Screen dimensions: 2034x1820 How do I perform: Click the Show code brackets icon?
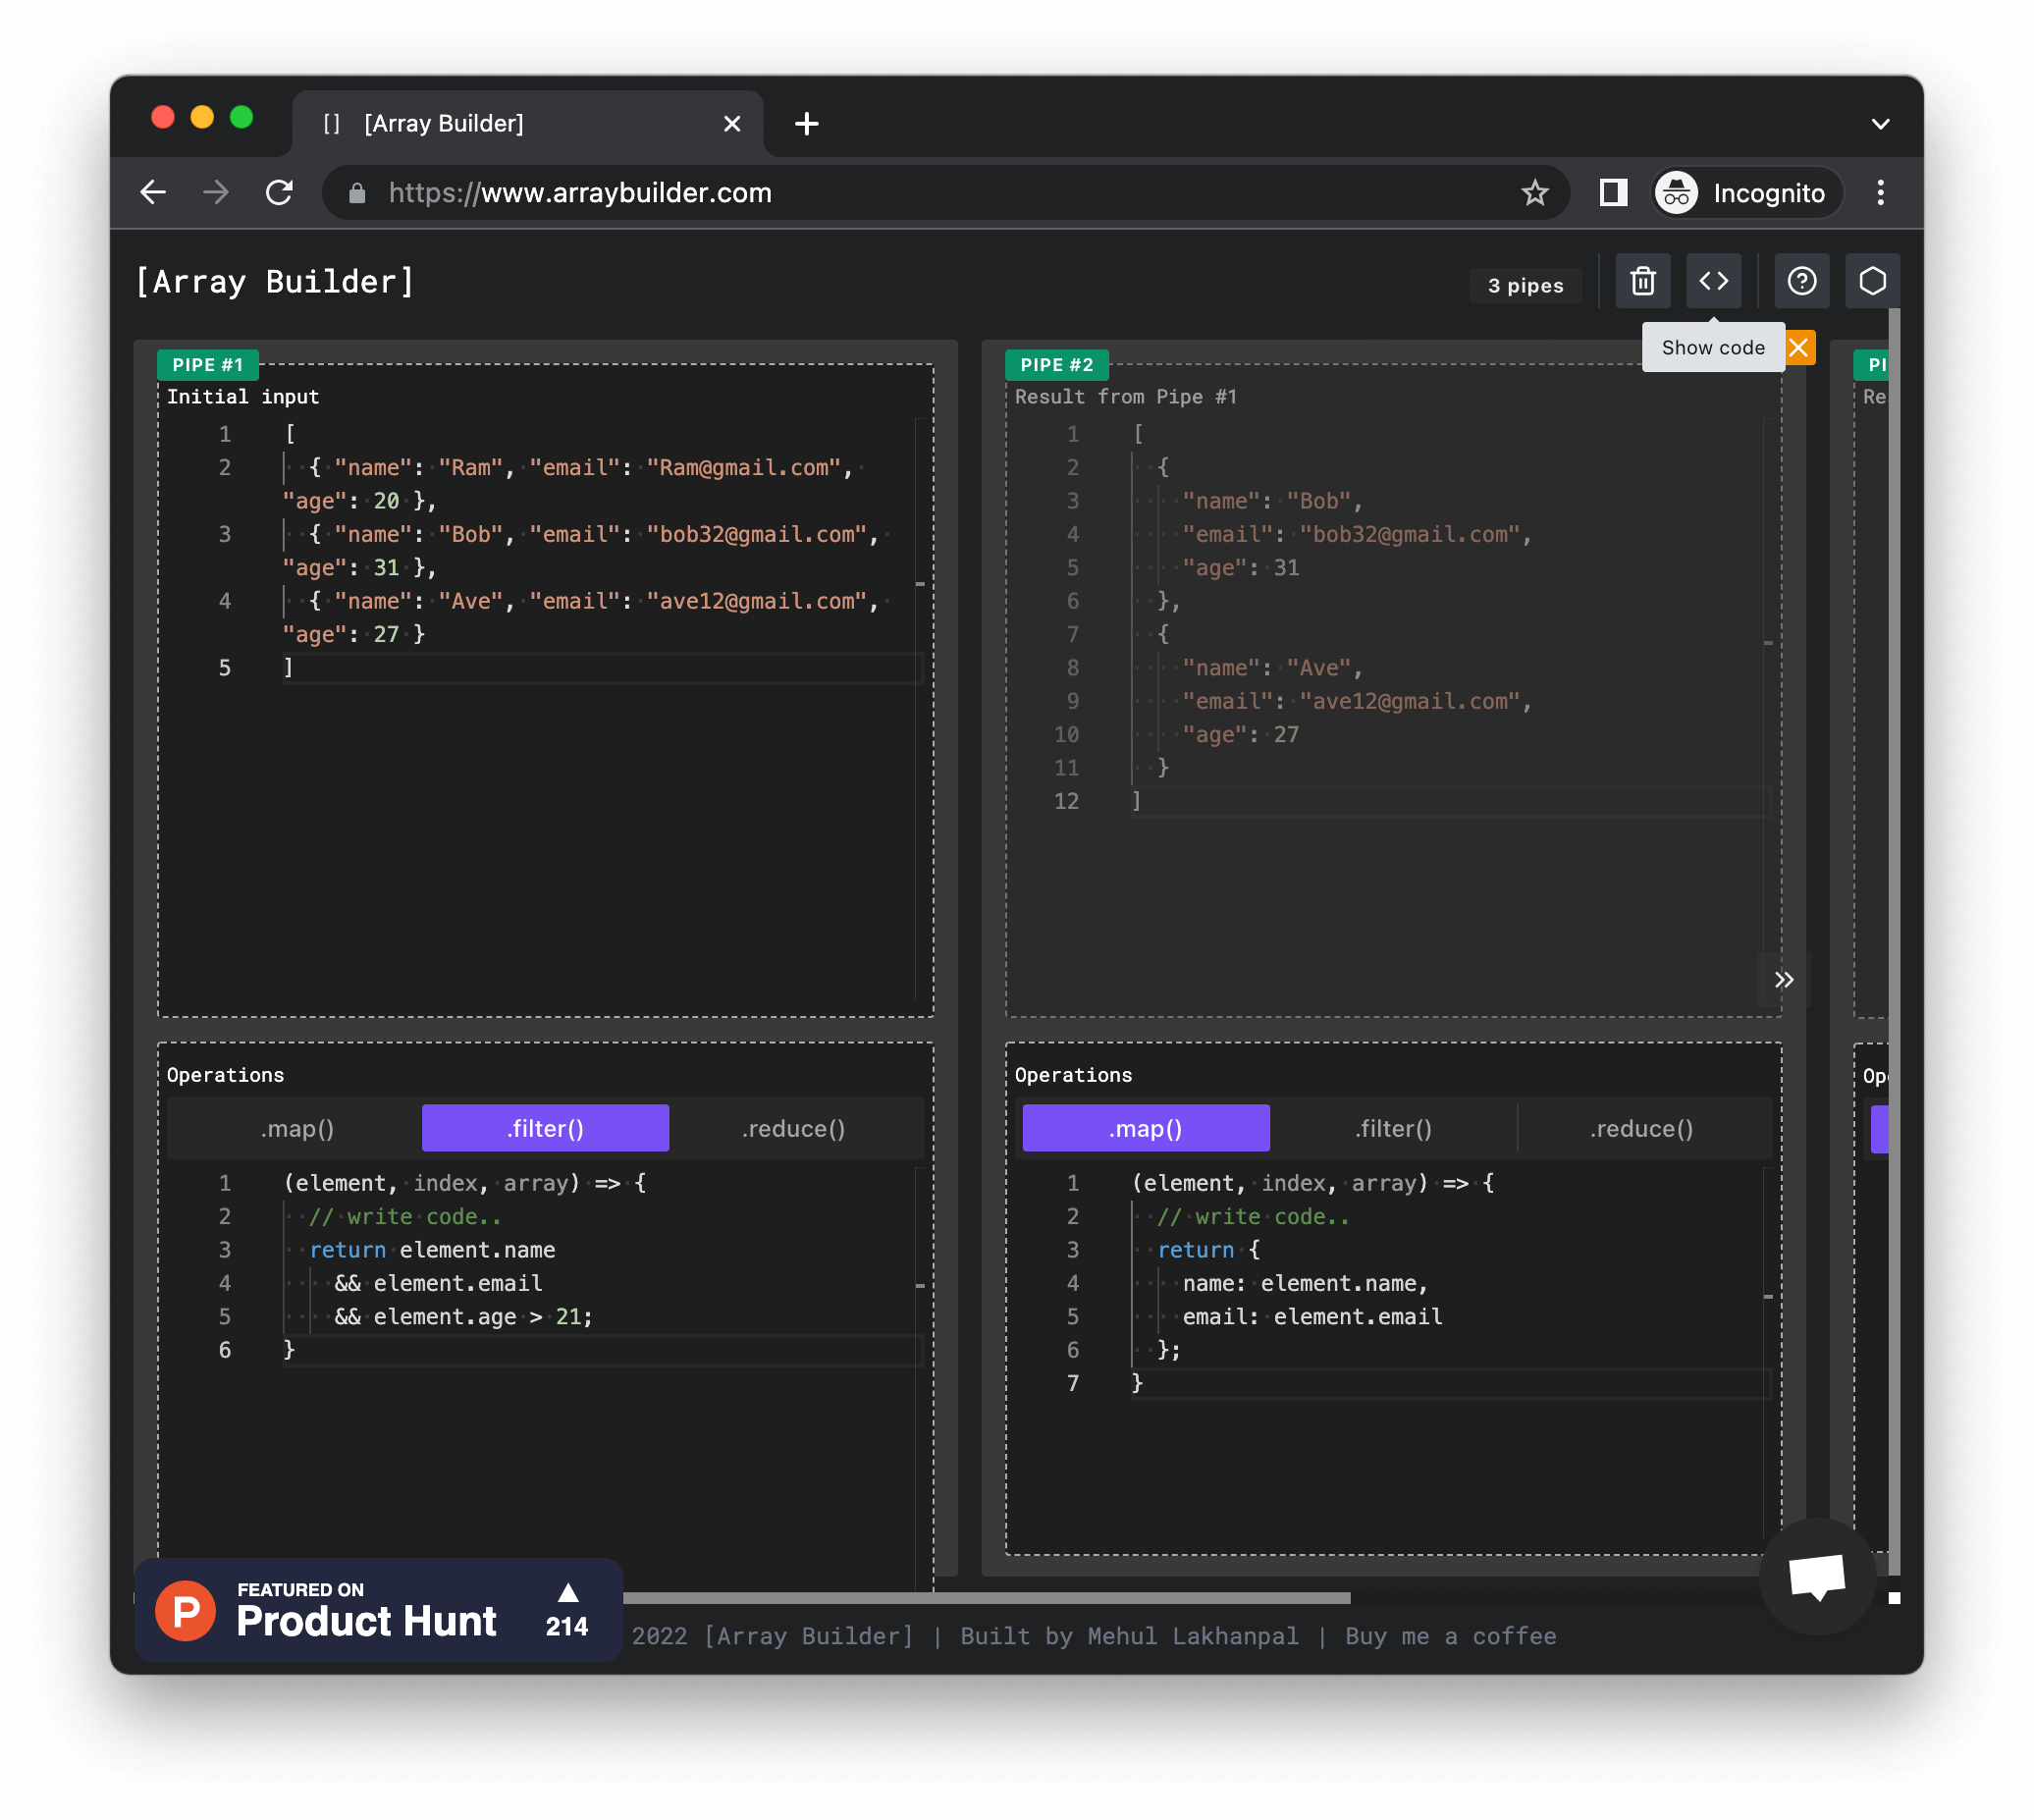[x=1713, y=281]
